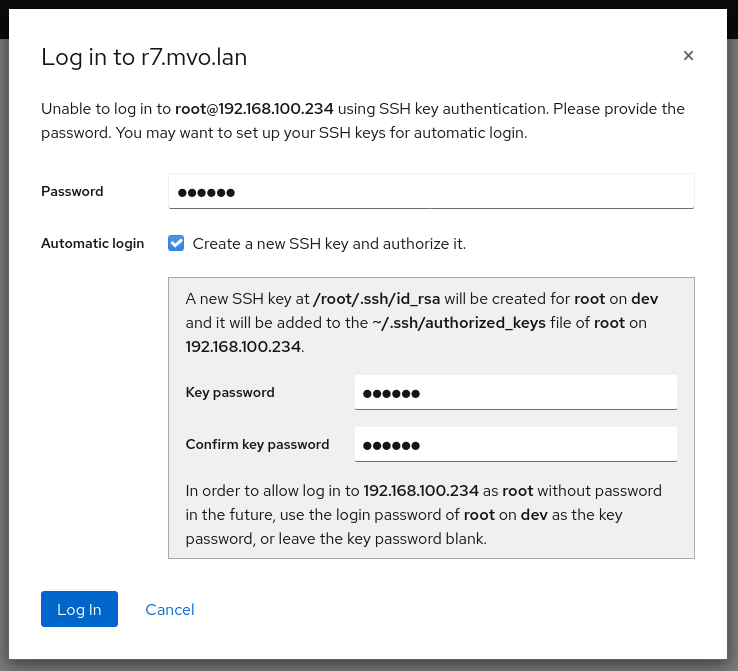The image size is (738, 671).
Task: Click the "Automatic login" label
Action: tap(92, 243)
